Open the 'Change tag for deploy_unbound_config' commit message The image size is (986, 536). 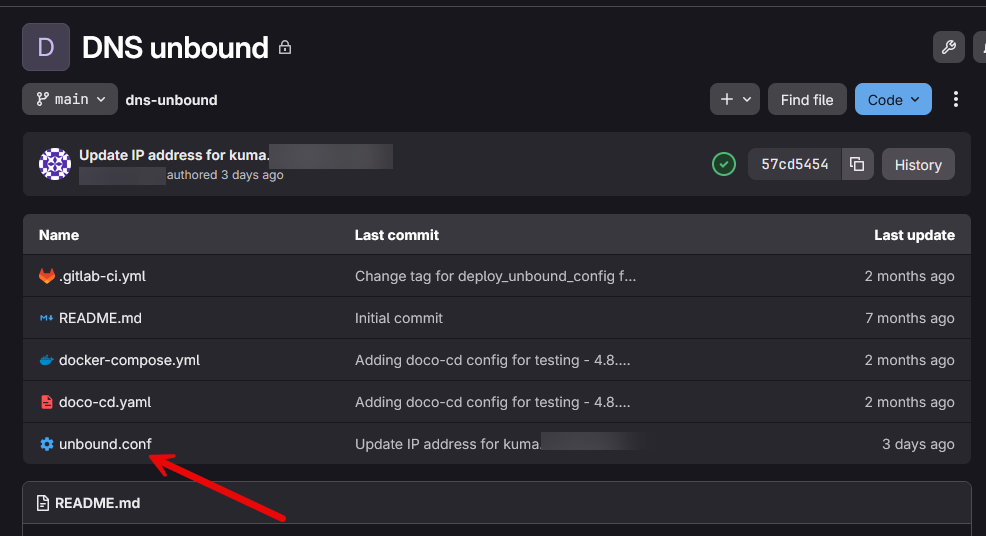496,276
